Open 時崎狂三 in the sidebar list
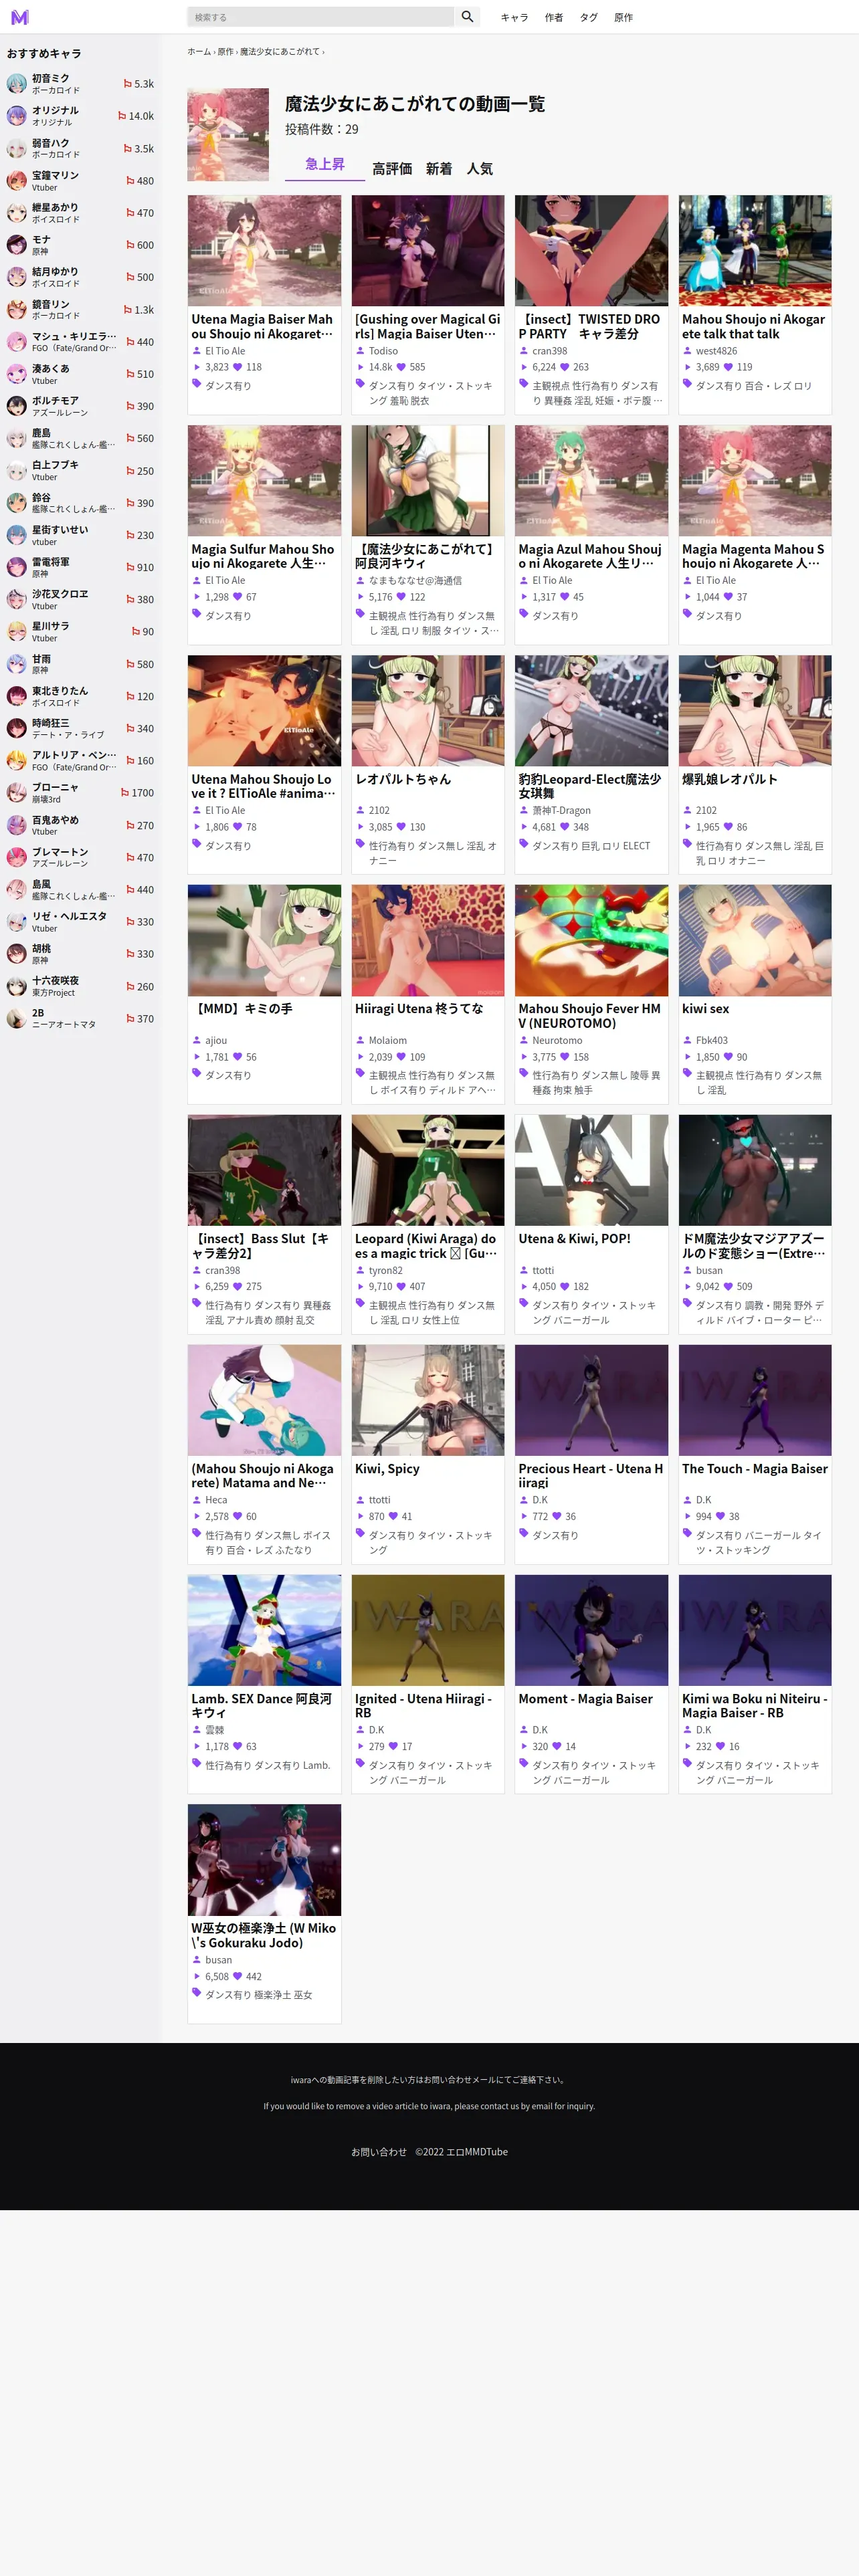Image resolution: width=859 pixels, height=2576 pixels. pos(80,728)
